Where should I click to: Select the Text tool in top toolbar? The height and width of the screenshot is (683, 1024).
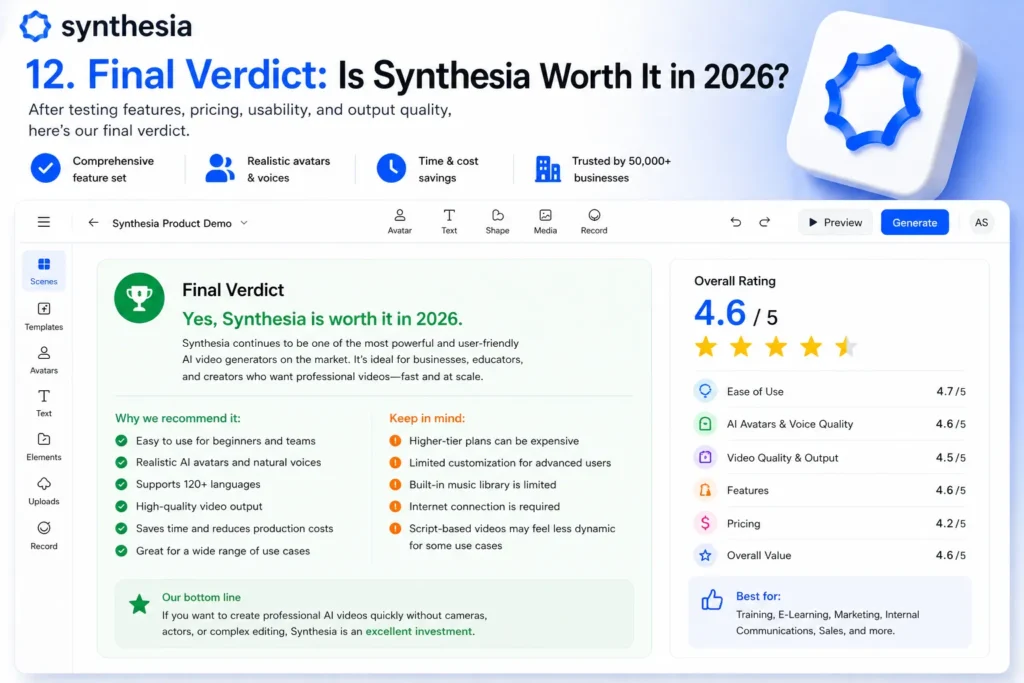point(449,221)
